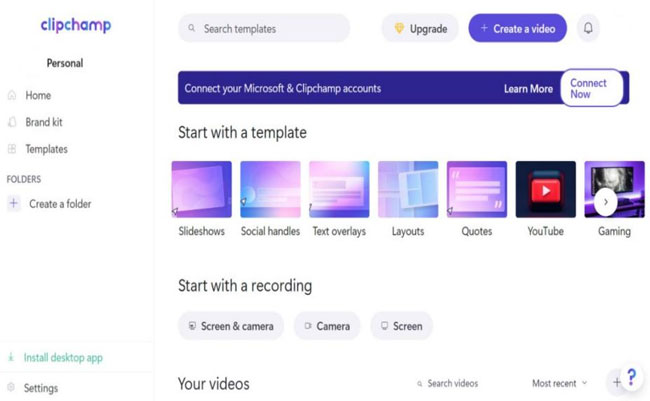Click the plus icon beside Create a folder
650x401 pixels.
click(x=14, y=203)
